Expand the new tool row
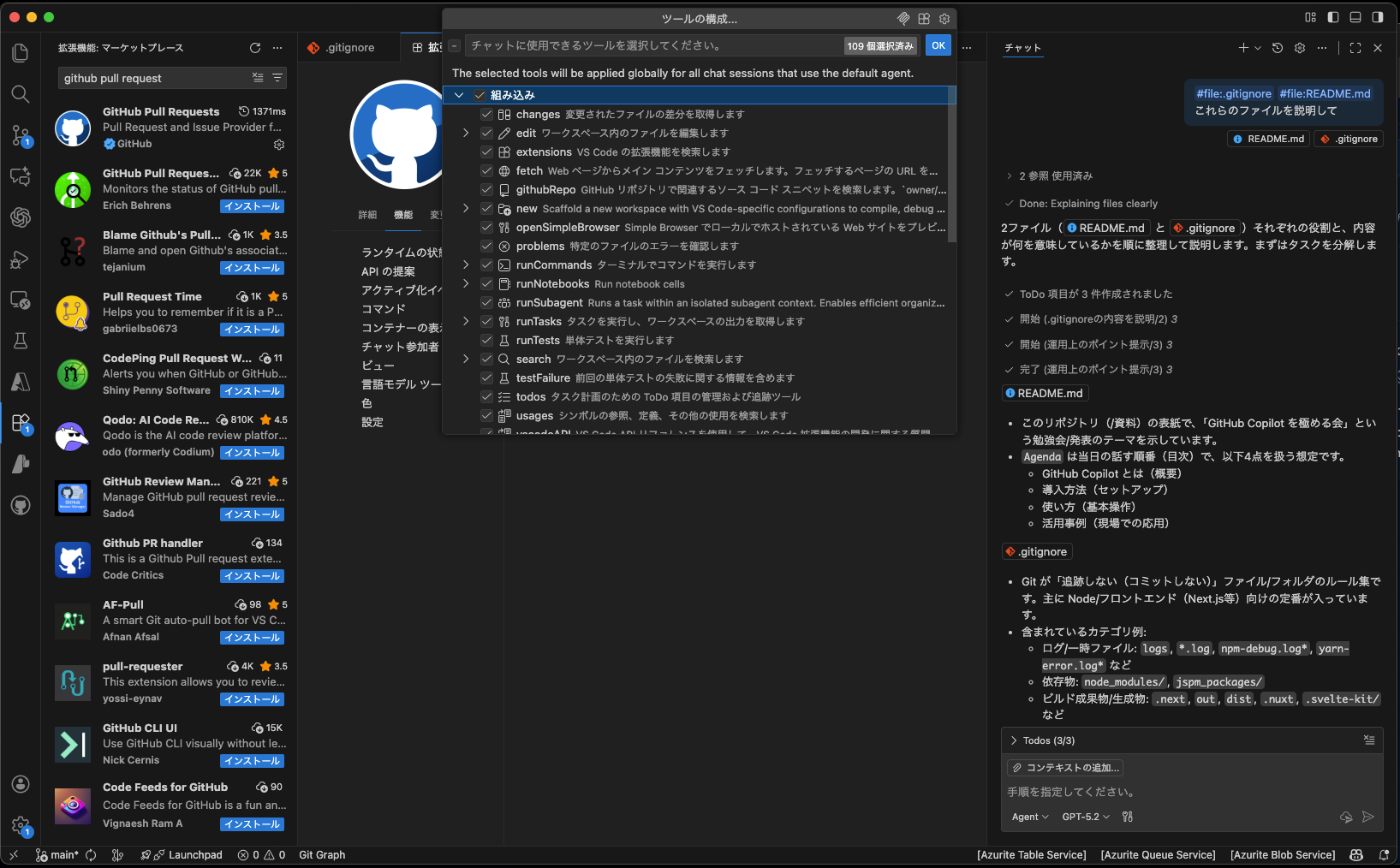 click(466, 208)
